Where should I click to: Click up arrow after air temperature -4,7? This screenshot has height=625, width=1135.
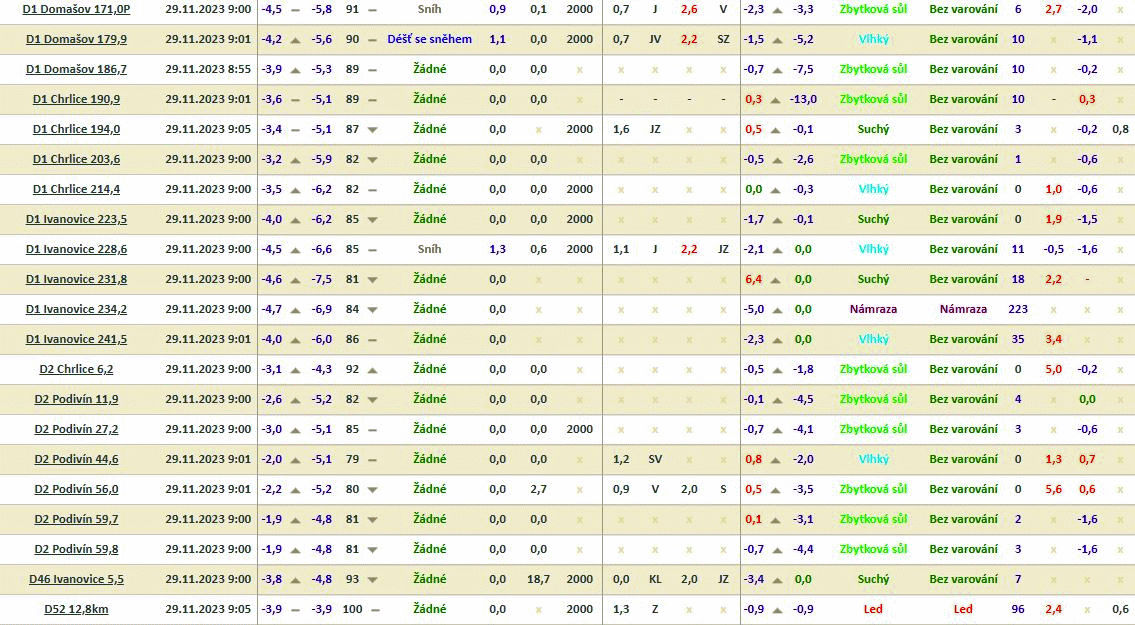pos(295,309)
